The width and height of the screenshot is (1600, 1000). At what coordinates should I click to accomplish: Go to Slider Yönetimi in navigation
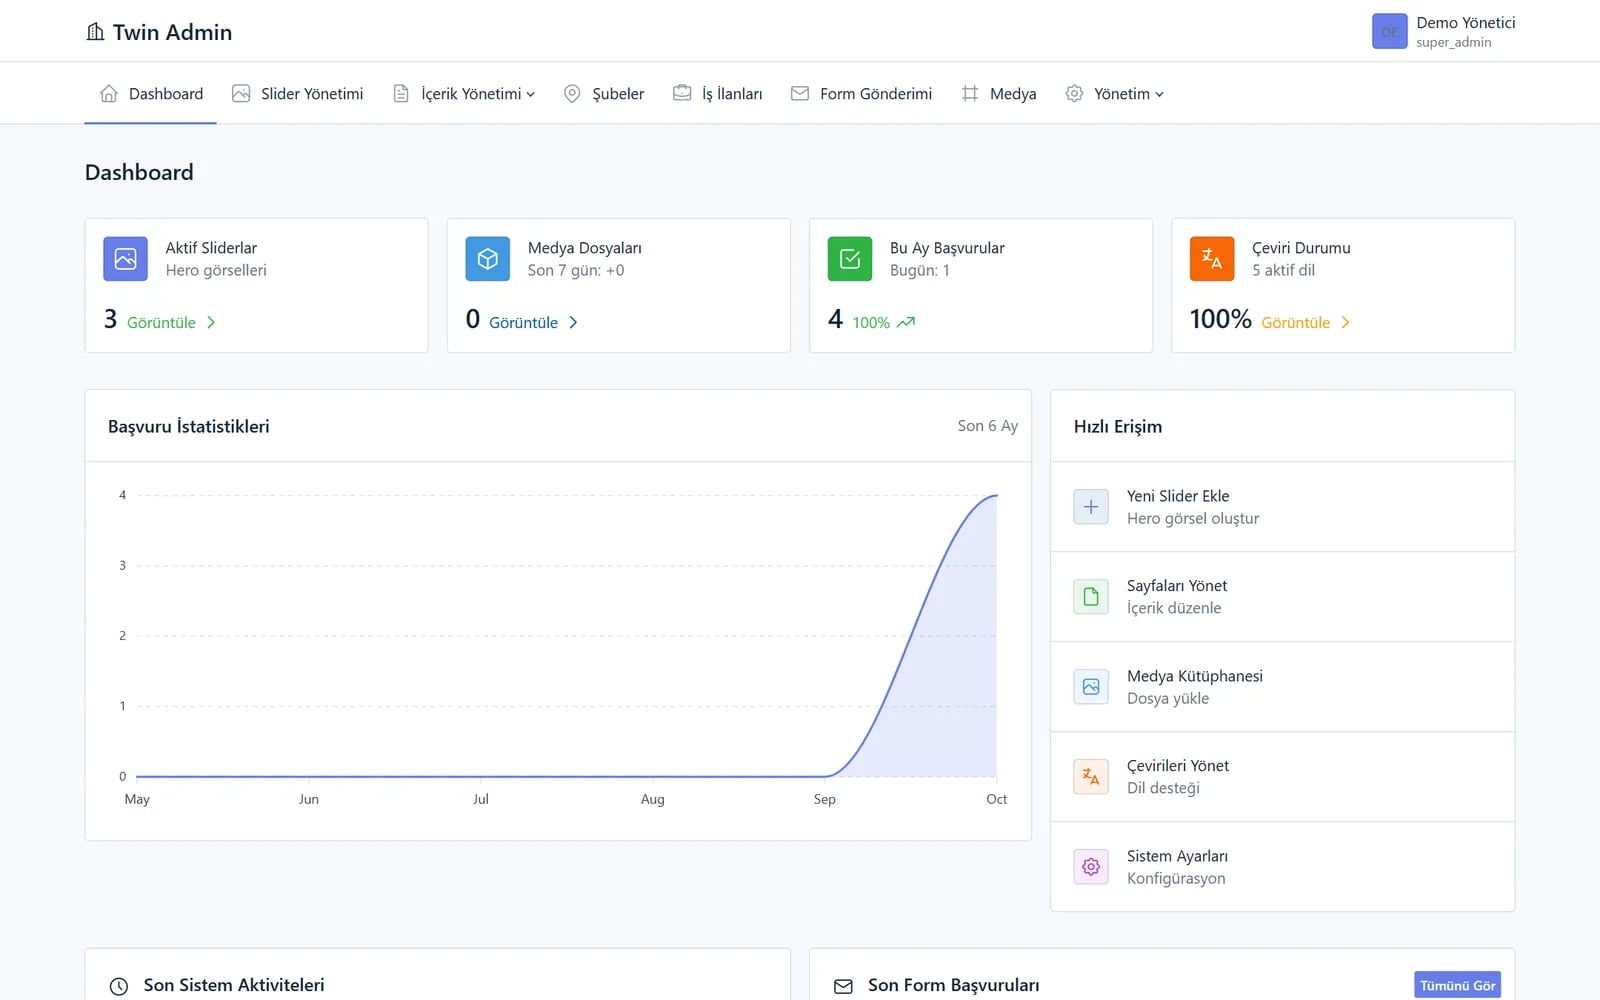298,94
